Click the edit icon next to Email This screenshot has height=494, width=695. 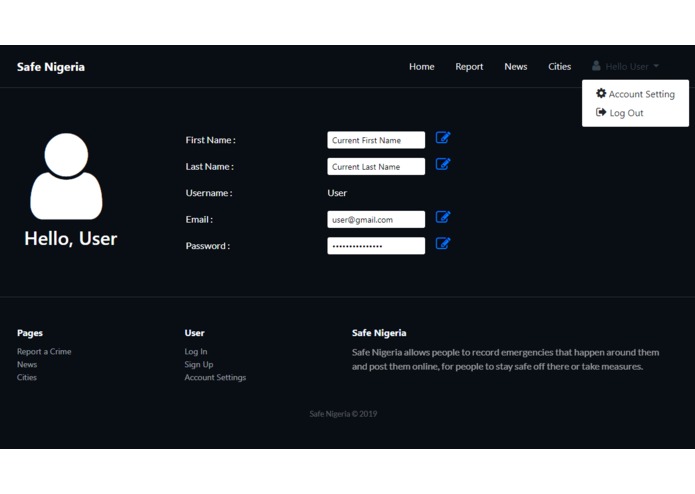443,217
